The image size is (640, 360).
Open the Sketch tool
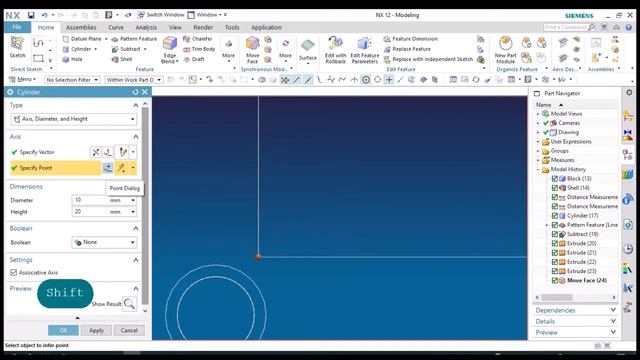tap(17, 47)
